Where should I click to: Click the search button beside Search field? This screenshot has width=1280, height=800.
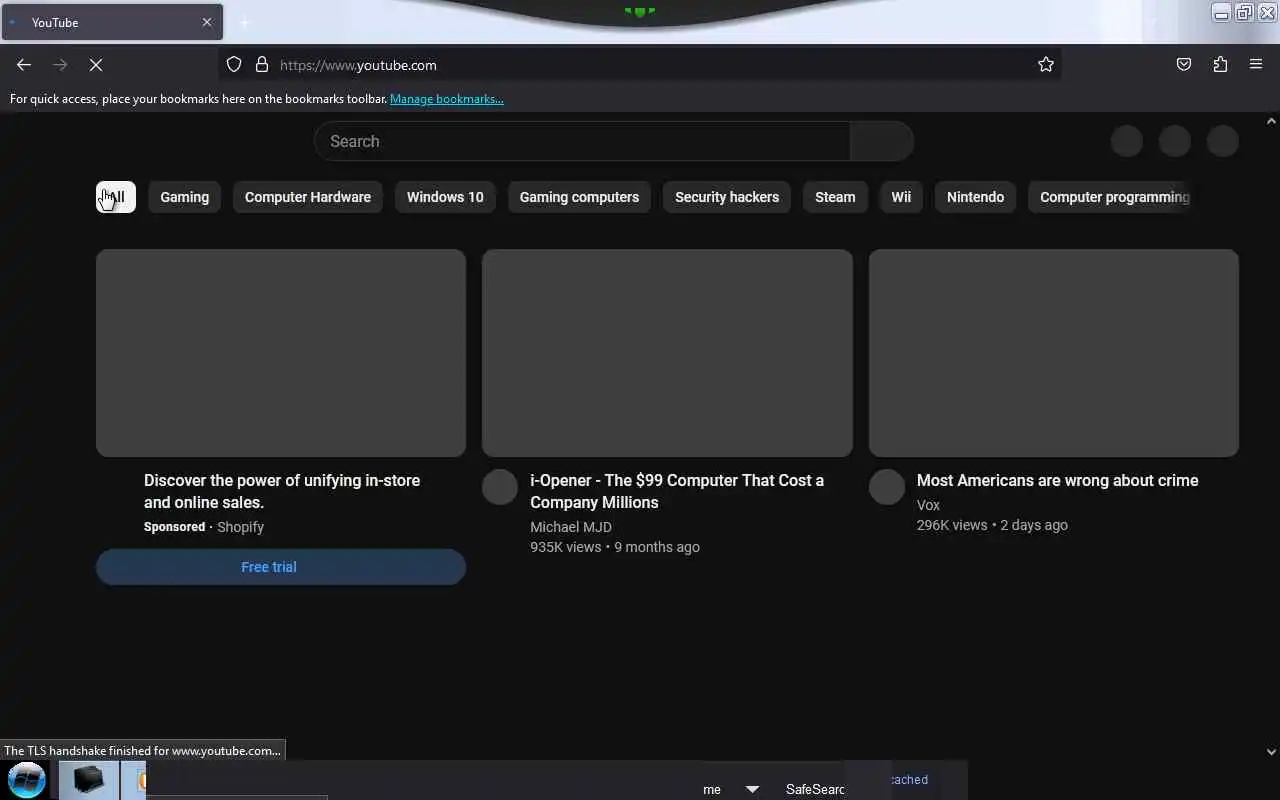click(x=882, y=141)
